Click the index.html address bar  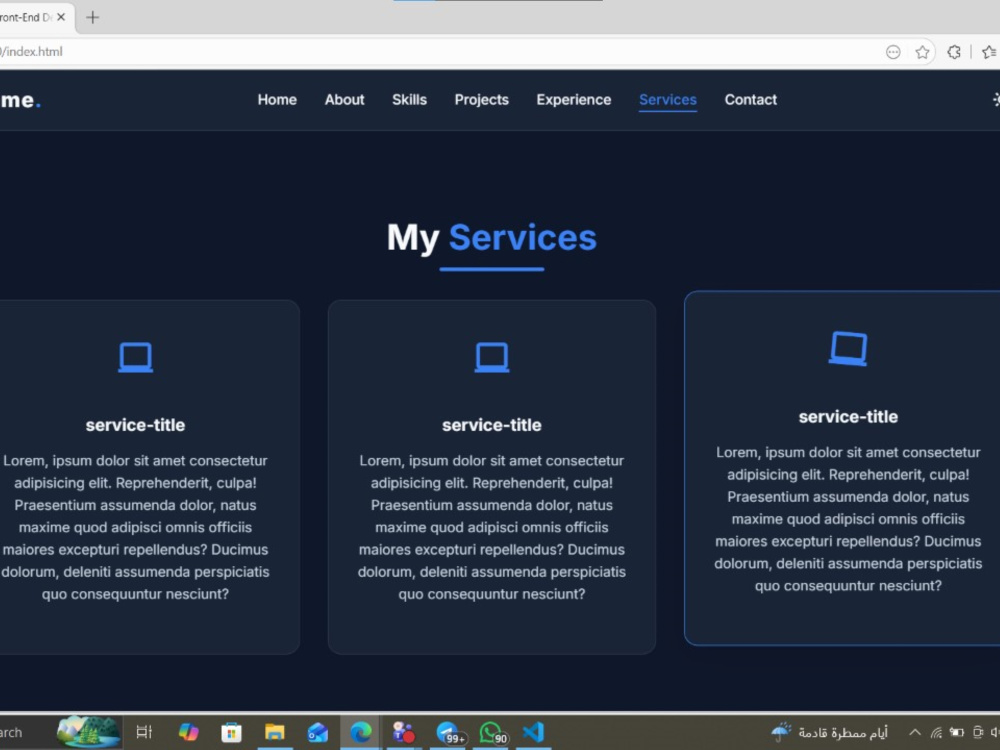(x=440, y=52)
